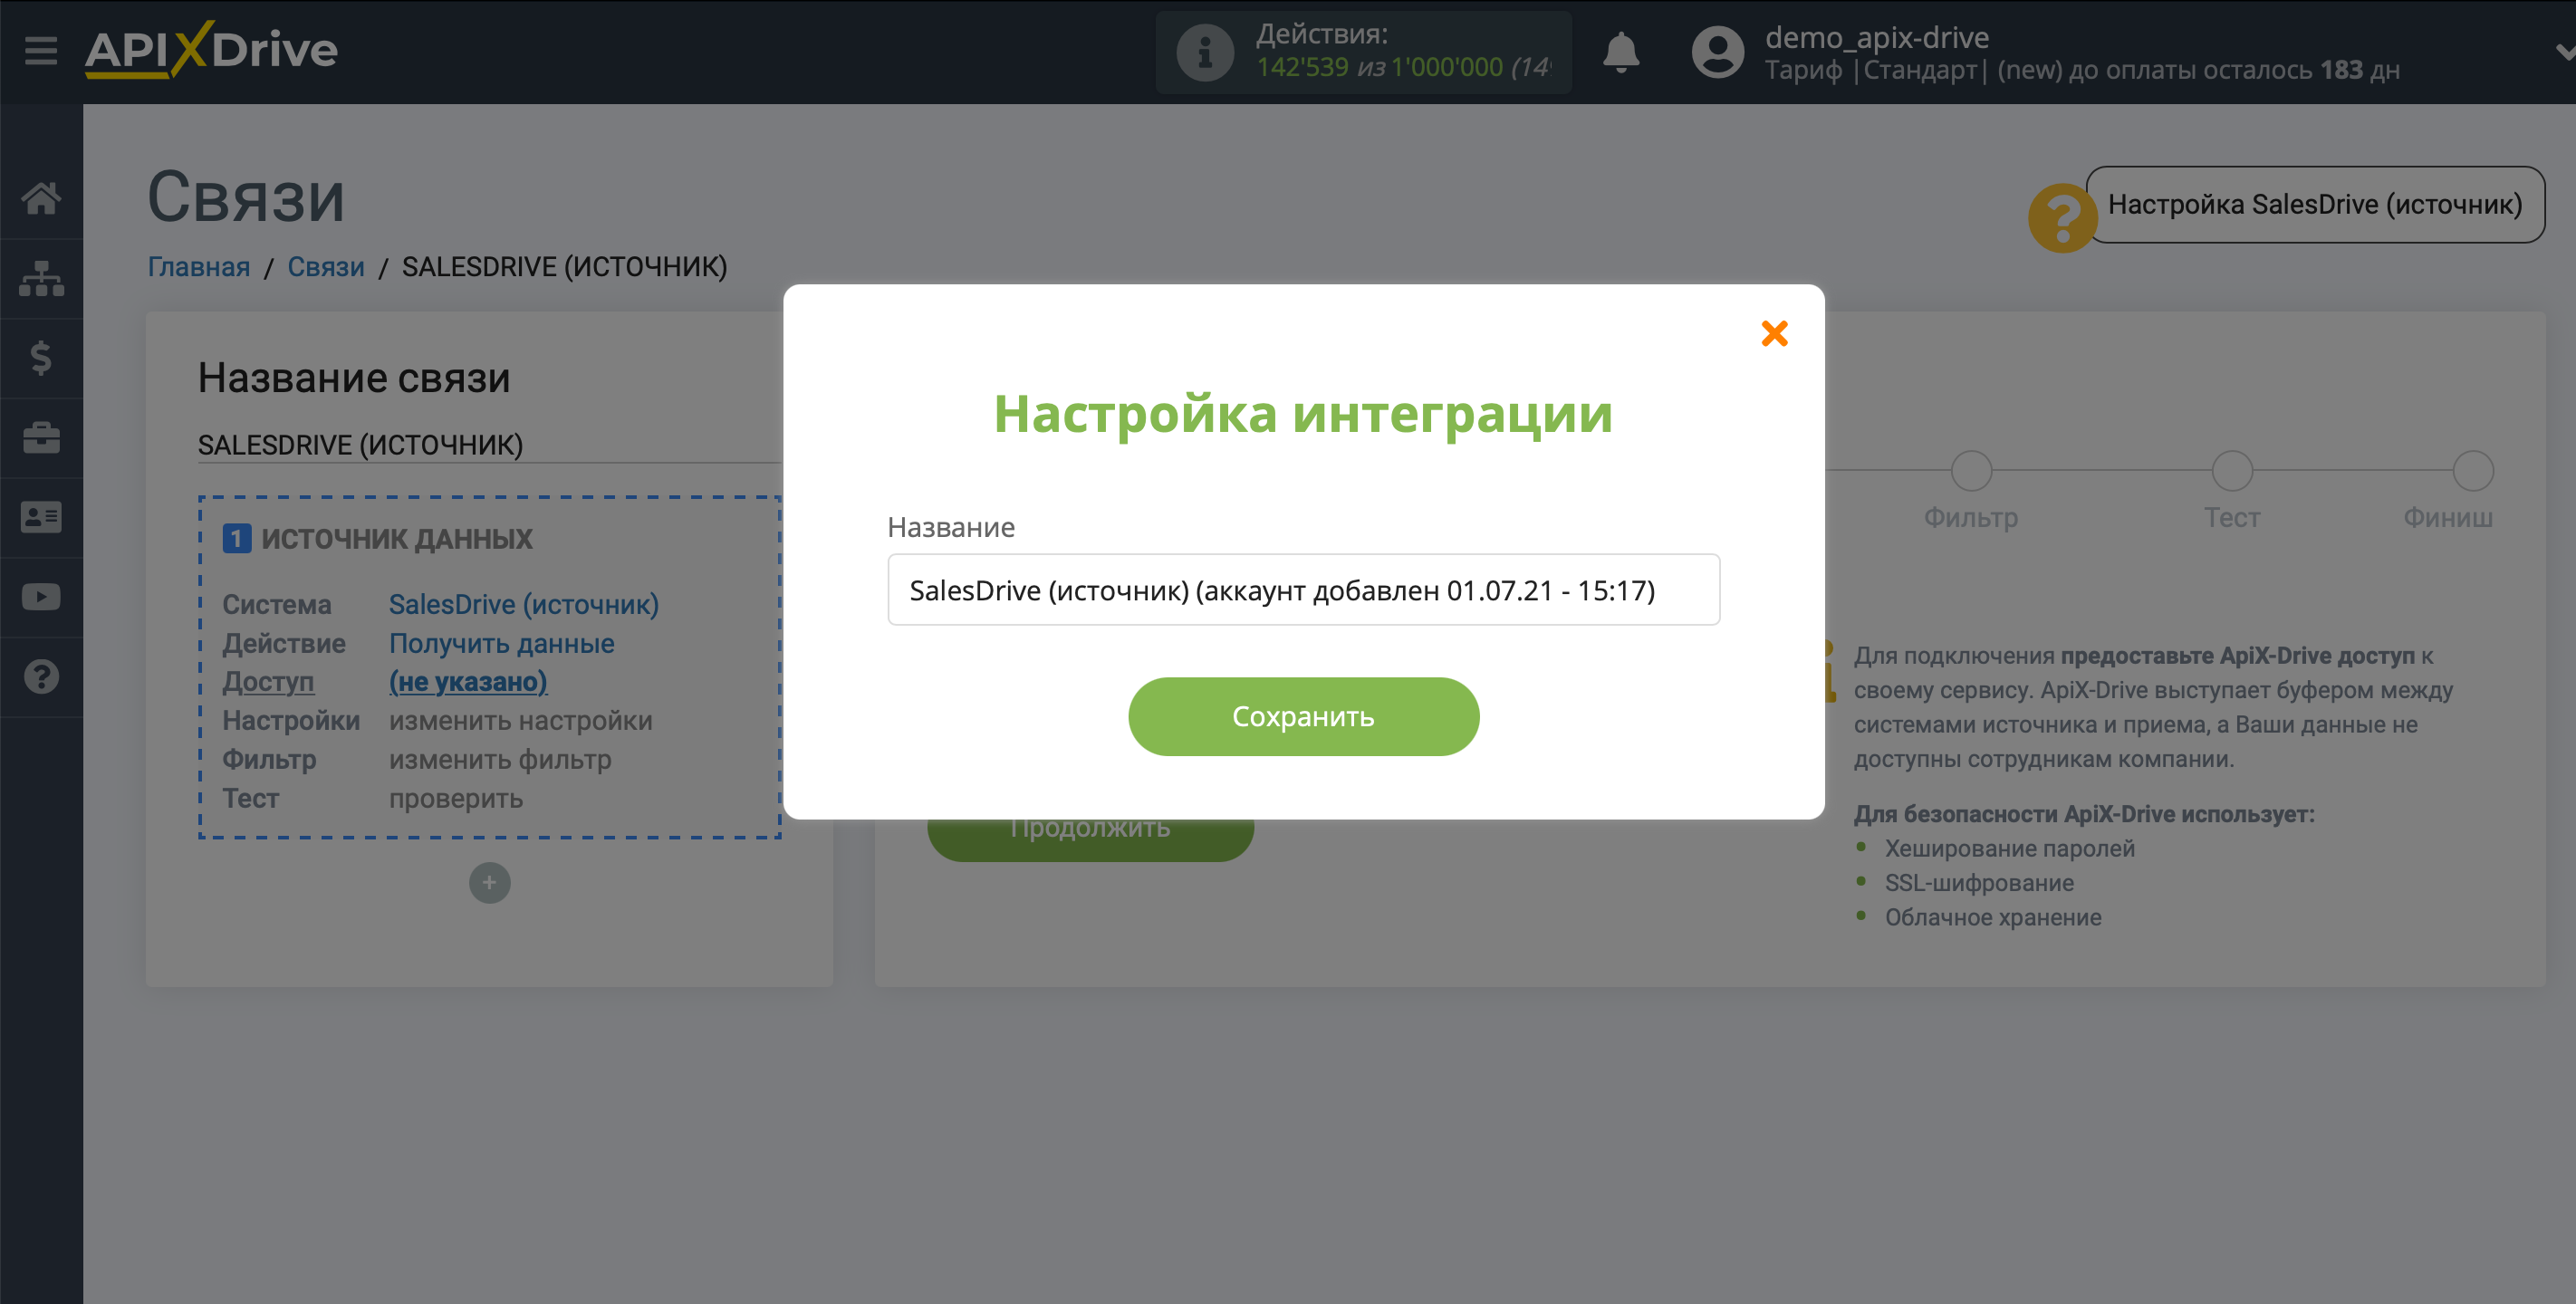This screenshot has width=2576, height=1304.
Task: Click Save button in integration settings
Action: point(1302,715)
